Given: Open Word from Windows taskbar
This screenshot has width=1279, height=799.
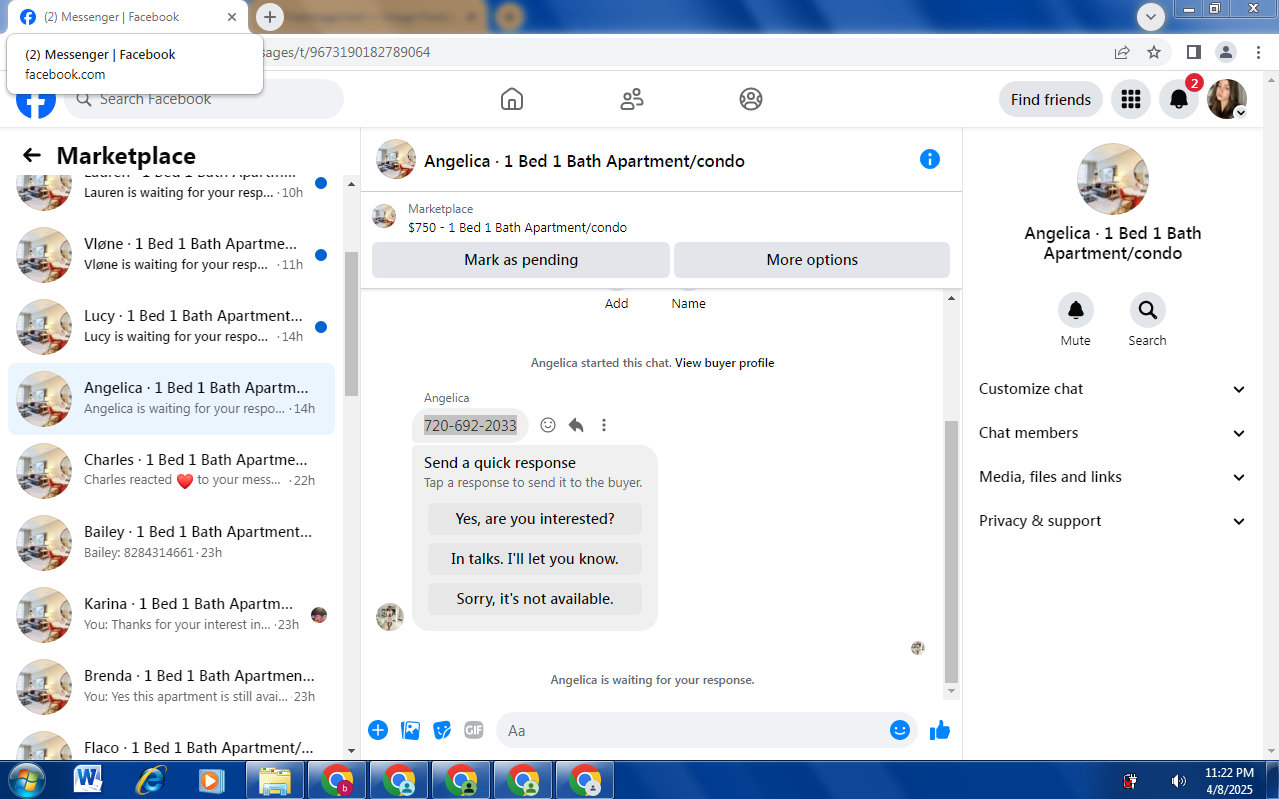Looking at the screenshot, I should pos(88,779).
